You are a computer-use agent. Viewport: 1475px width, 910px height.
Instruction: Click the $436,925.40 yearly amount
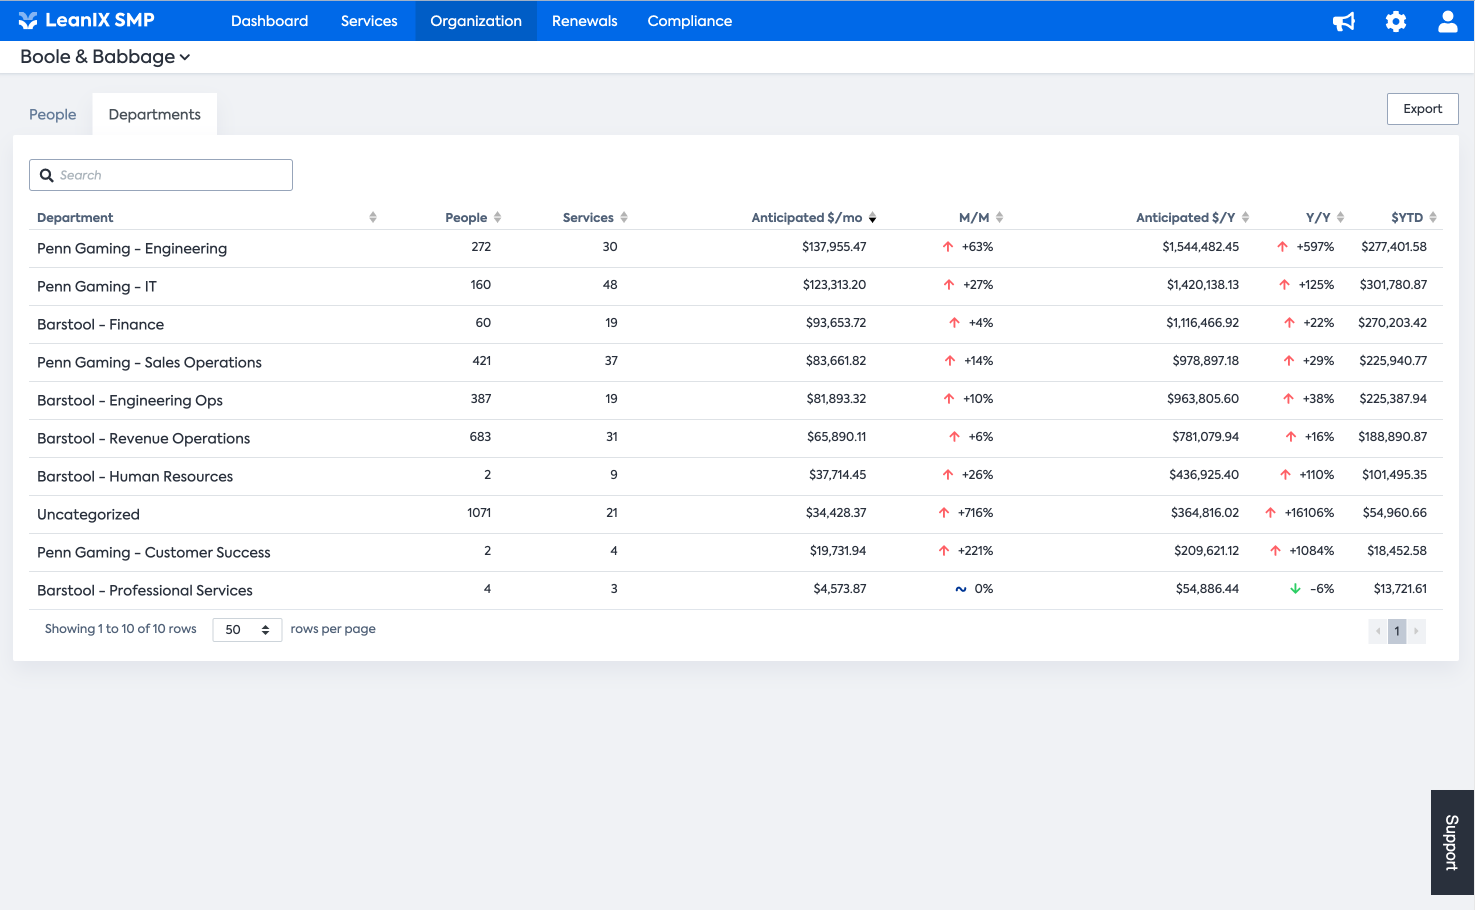(1204, 474)
